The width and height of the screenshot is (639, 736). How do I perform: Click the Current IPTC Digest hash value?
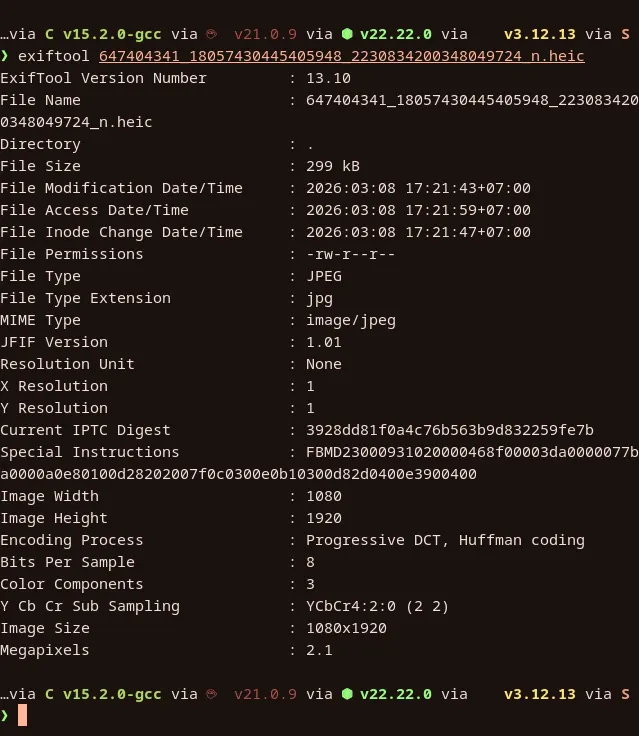pyautogui.click(x=449, y=430)
